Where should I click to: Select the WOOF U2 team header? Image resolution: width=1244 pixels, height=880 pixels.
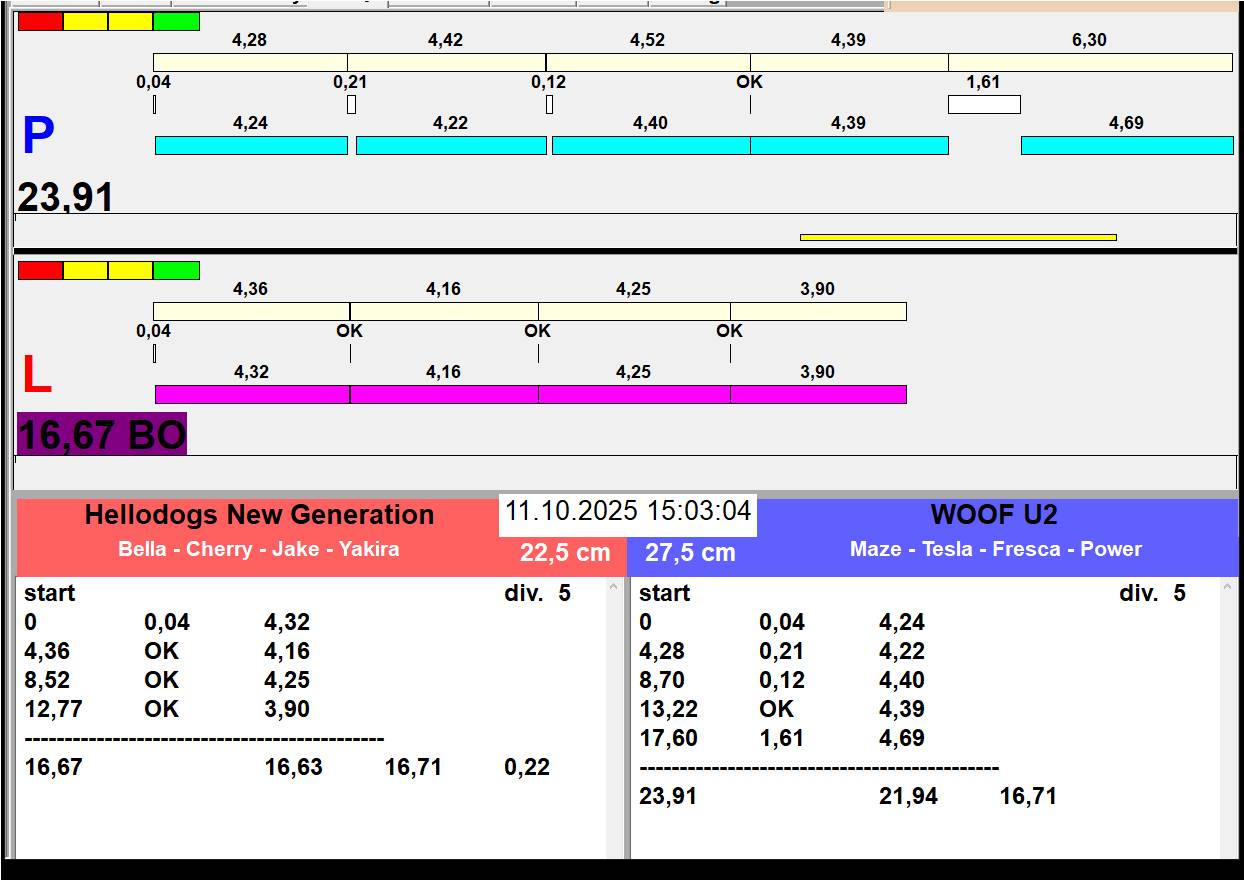[x=993, y=515]
